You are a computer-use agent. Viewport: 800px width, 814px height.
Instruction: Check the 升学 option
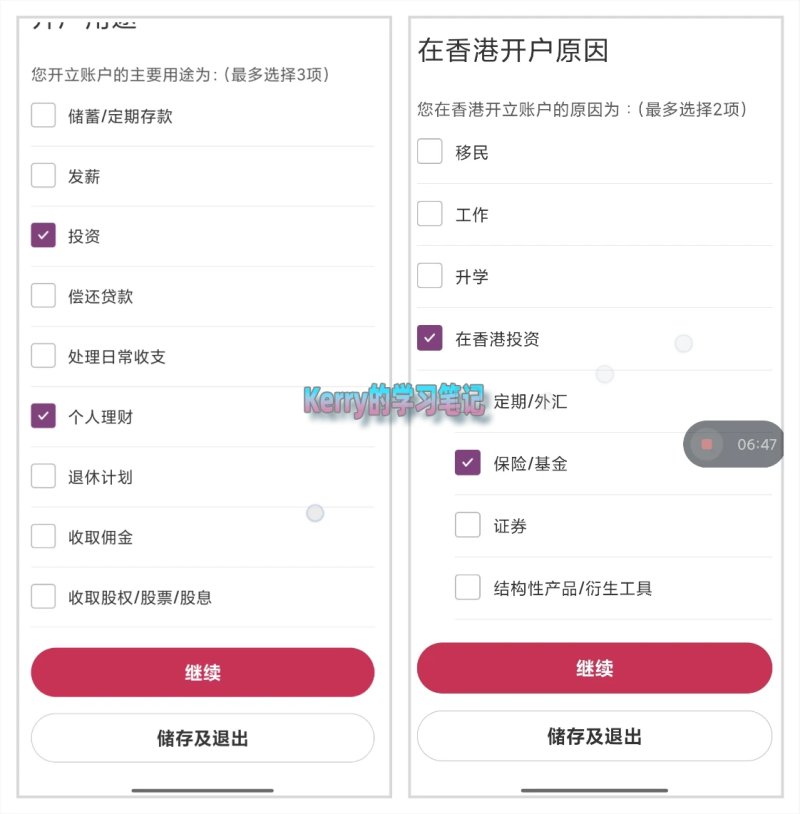[429, 276]
